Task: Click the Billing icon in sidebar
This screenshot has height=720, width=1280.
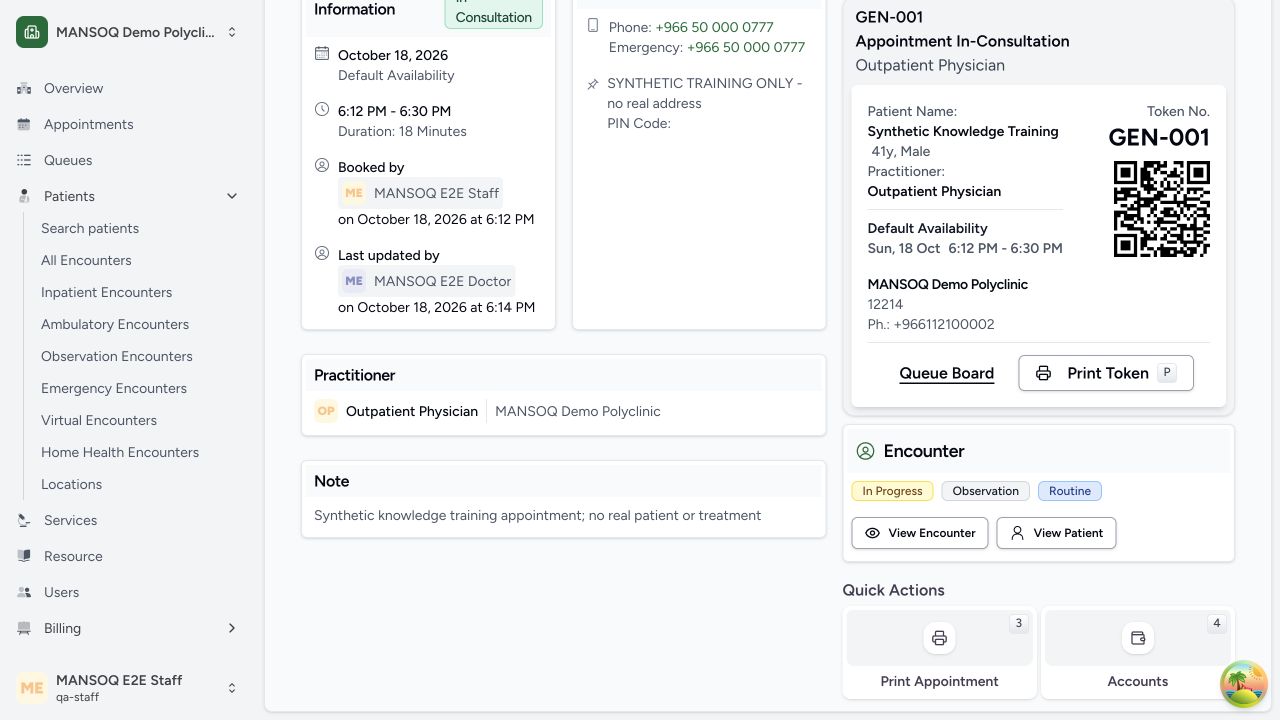Action: coord(24,628)
